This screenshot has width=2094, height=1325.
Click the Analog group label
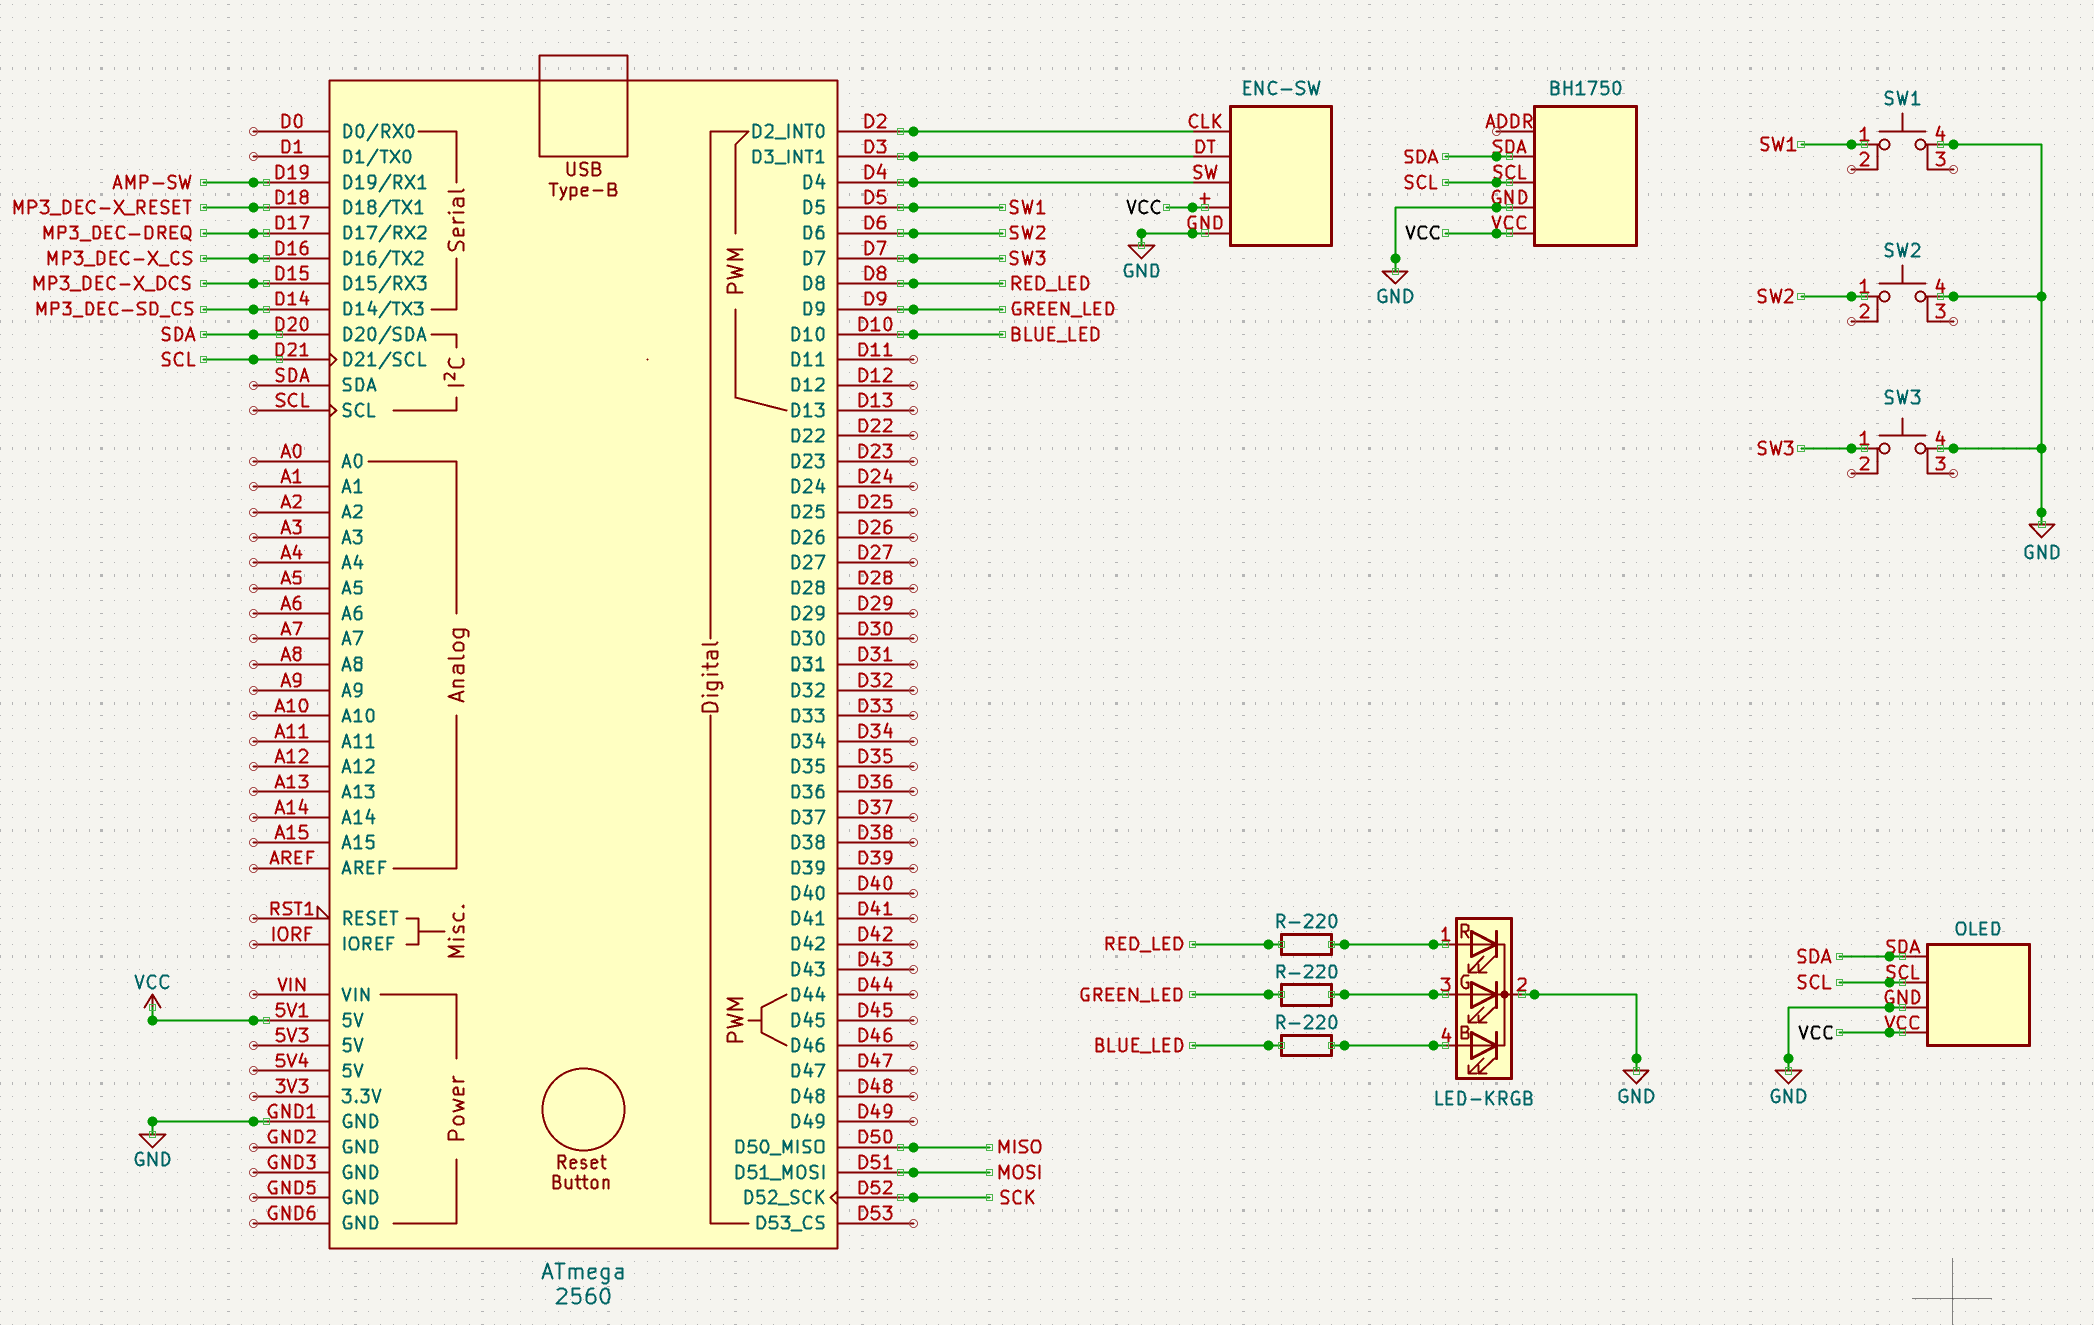tap(457, 664)
